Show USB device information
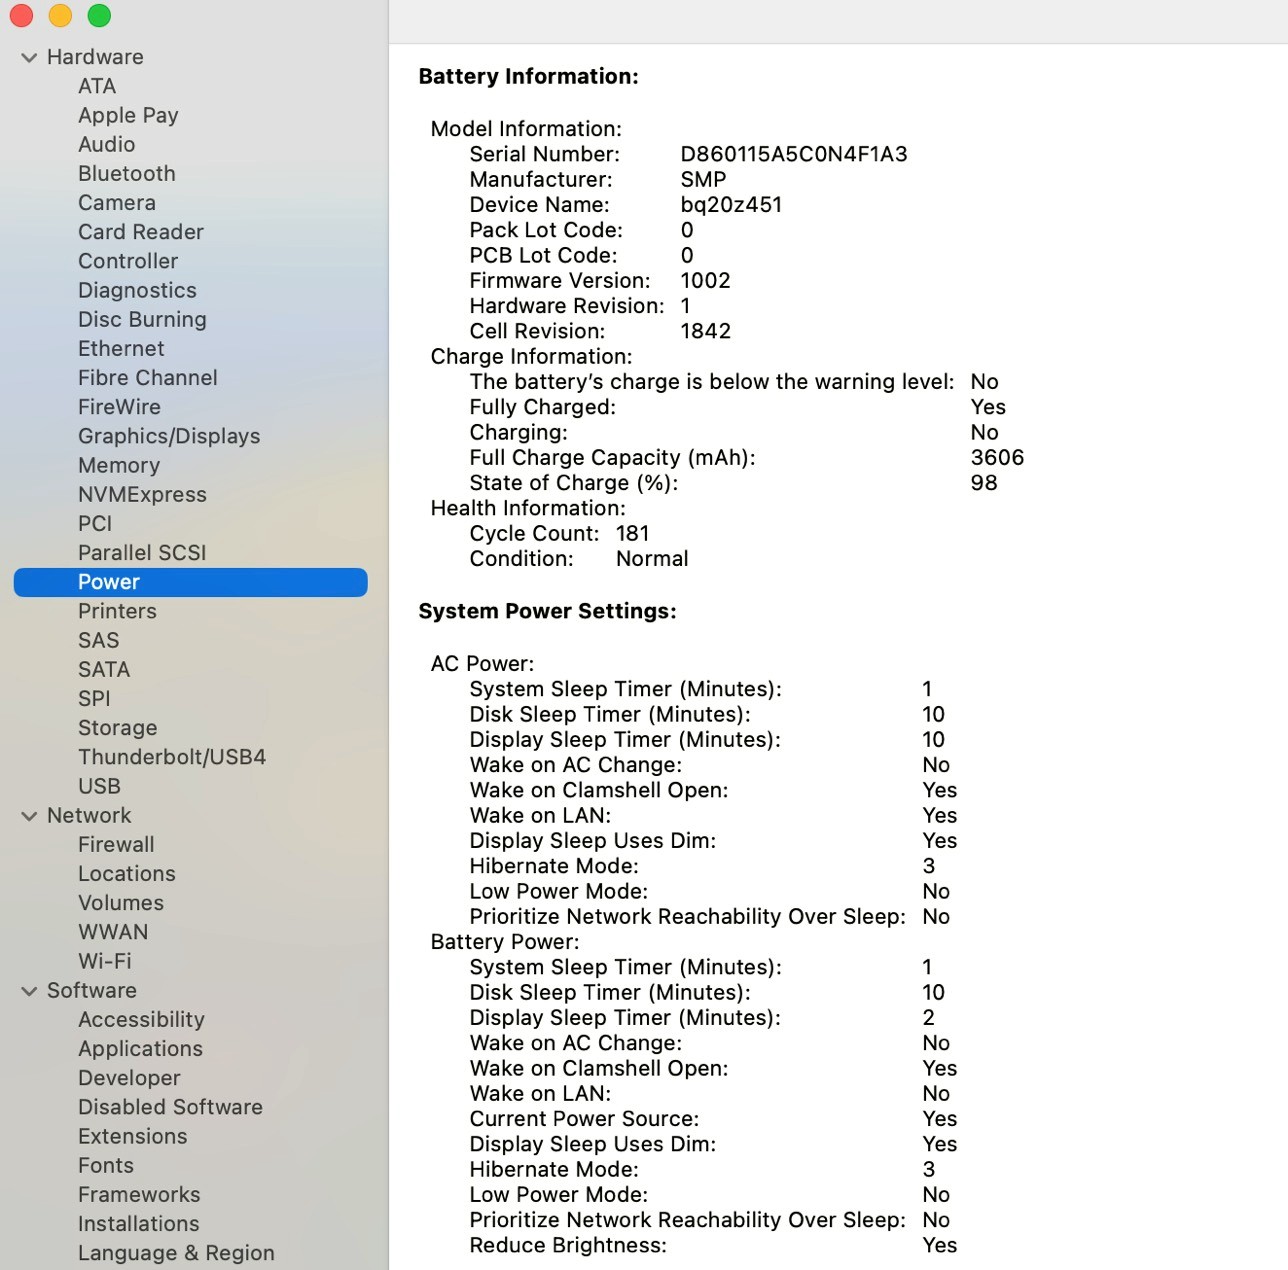The width and height of the screenshot is (1288, 1270). click(x=99, y=786)
